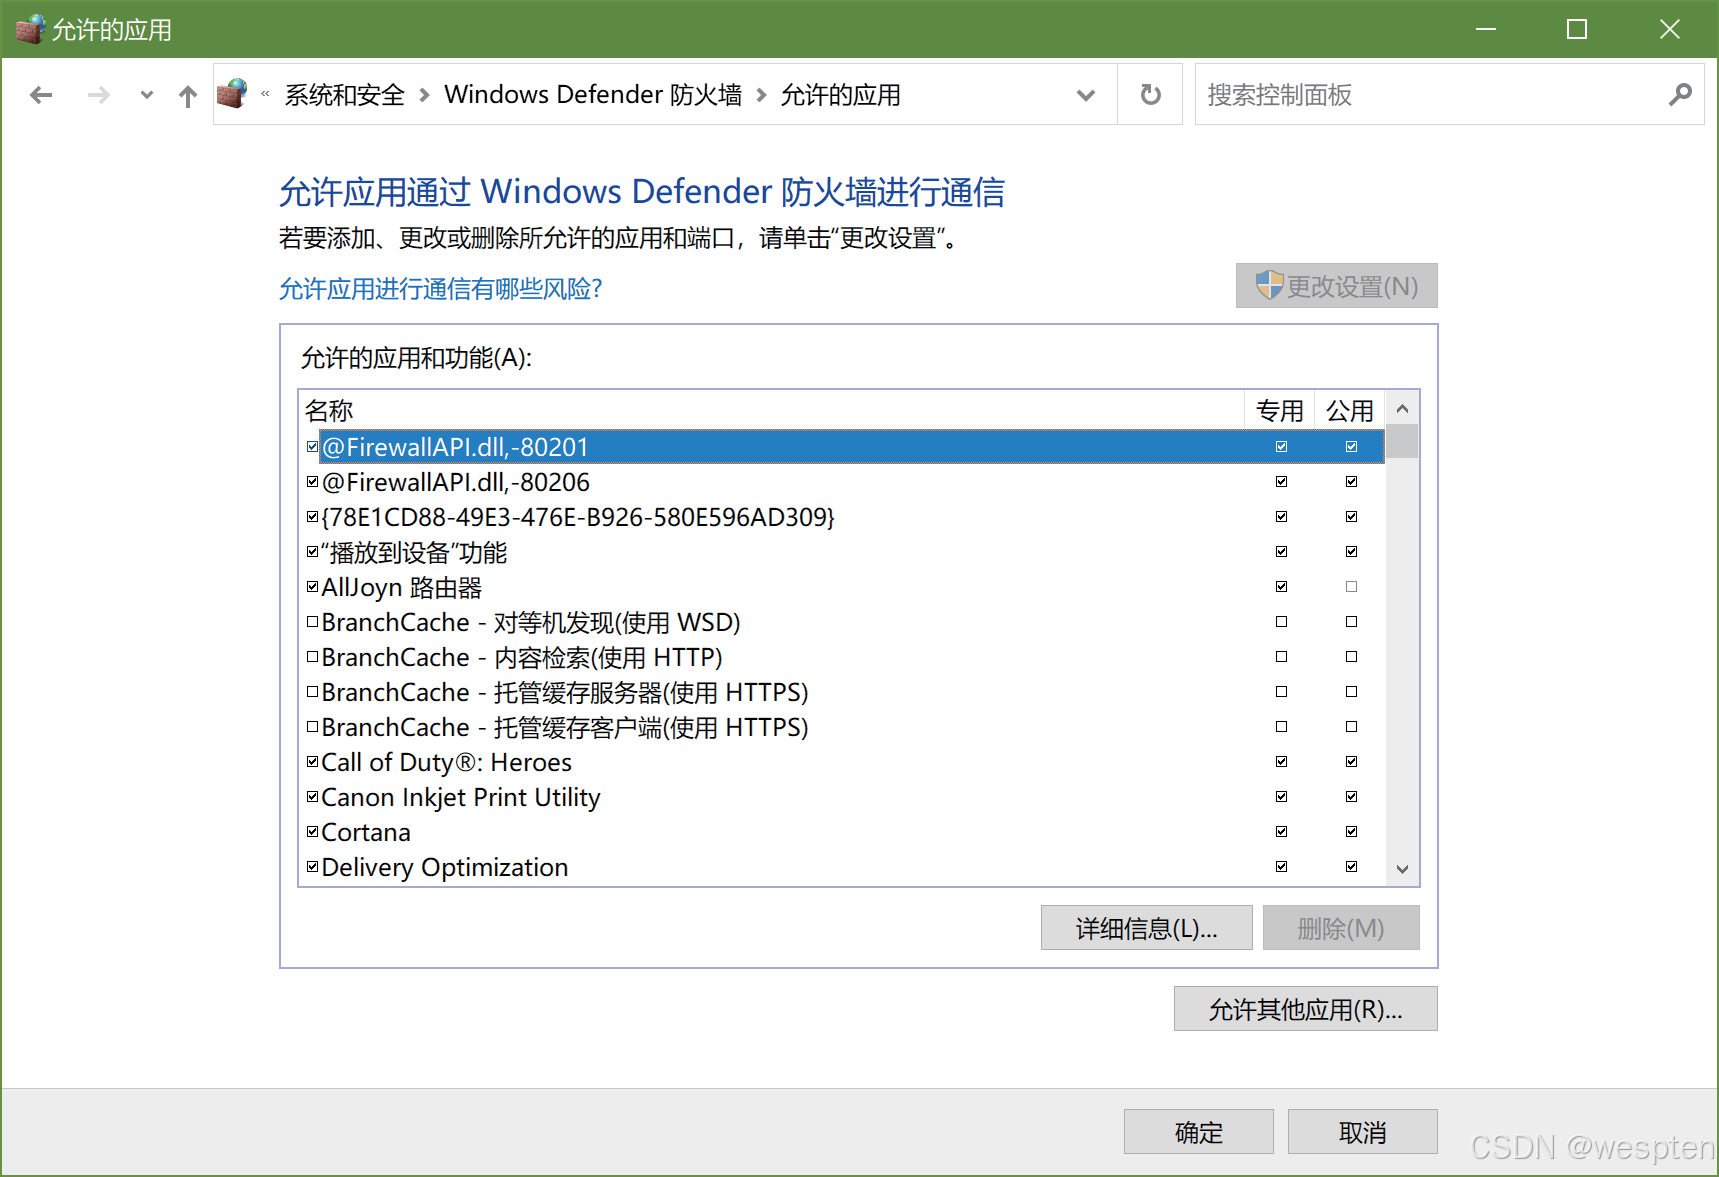
Task: Minimize the 允许的应用 window
Action: [1486, 29]
